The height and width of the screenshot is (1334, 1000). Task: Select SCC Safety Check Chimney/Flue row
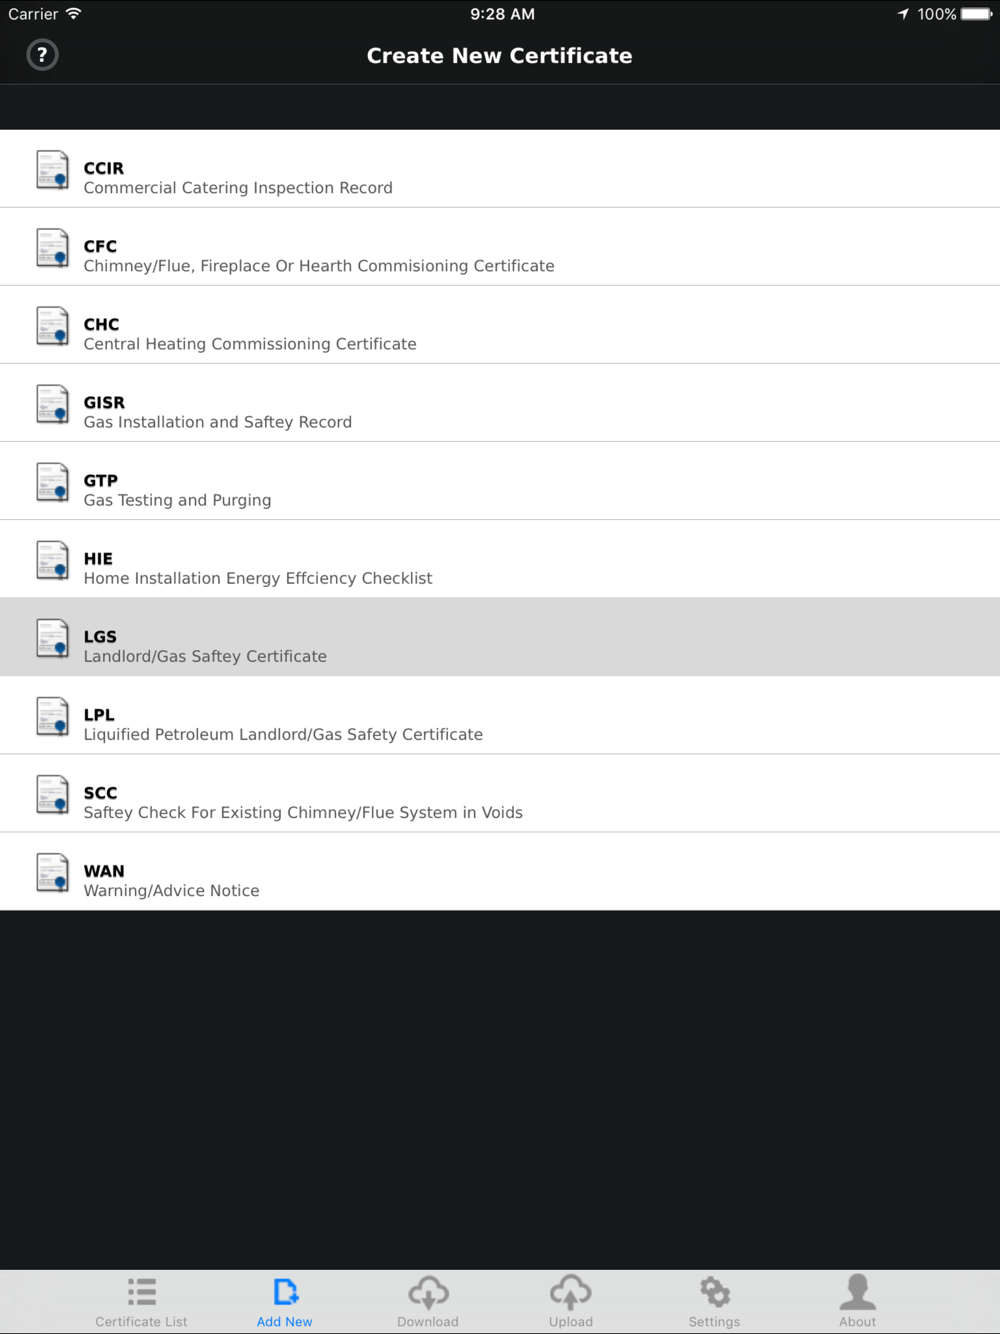point(500,793)
